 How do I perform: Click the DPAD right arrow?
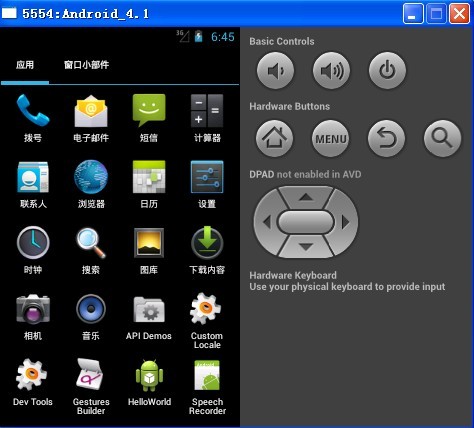point(345,222)
